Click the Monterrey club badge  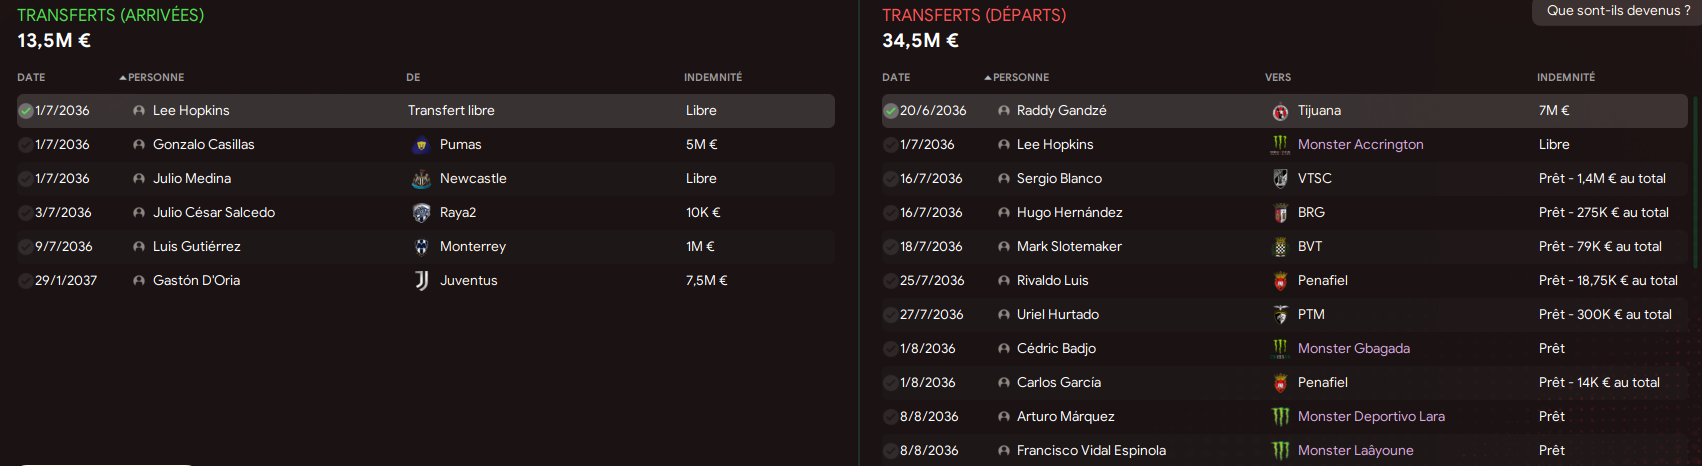coord(422,247)
